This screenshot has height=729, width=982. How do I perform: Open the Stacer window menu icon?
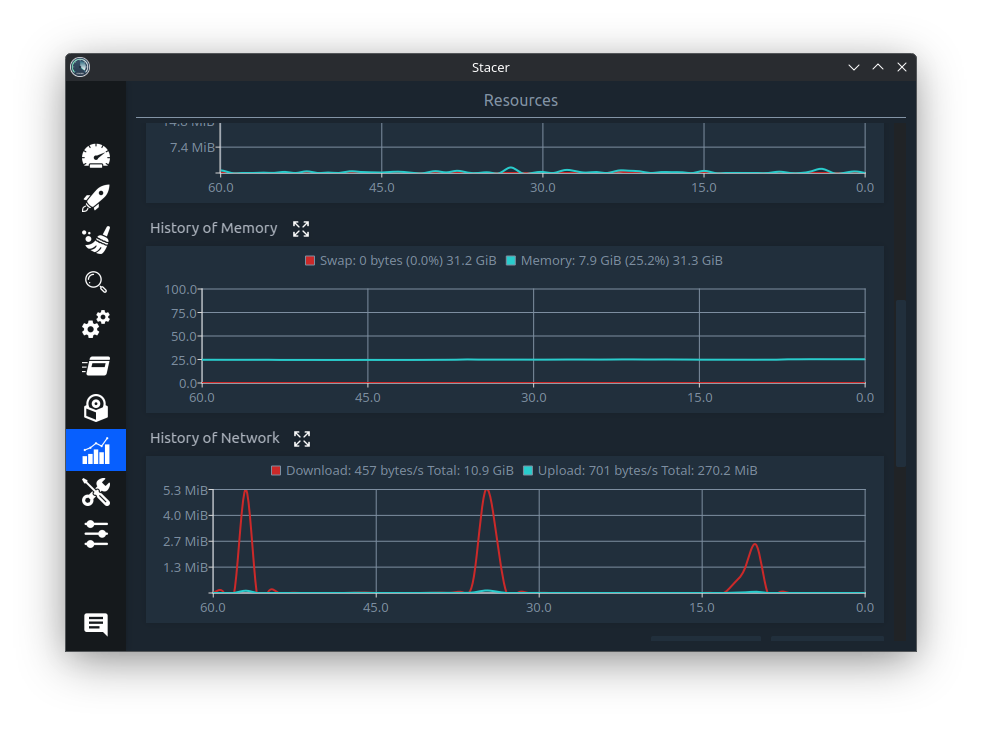tap(80, 67)
